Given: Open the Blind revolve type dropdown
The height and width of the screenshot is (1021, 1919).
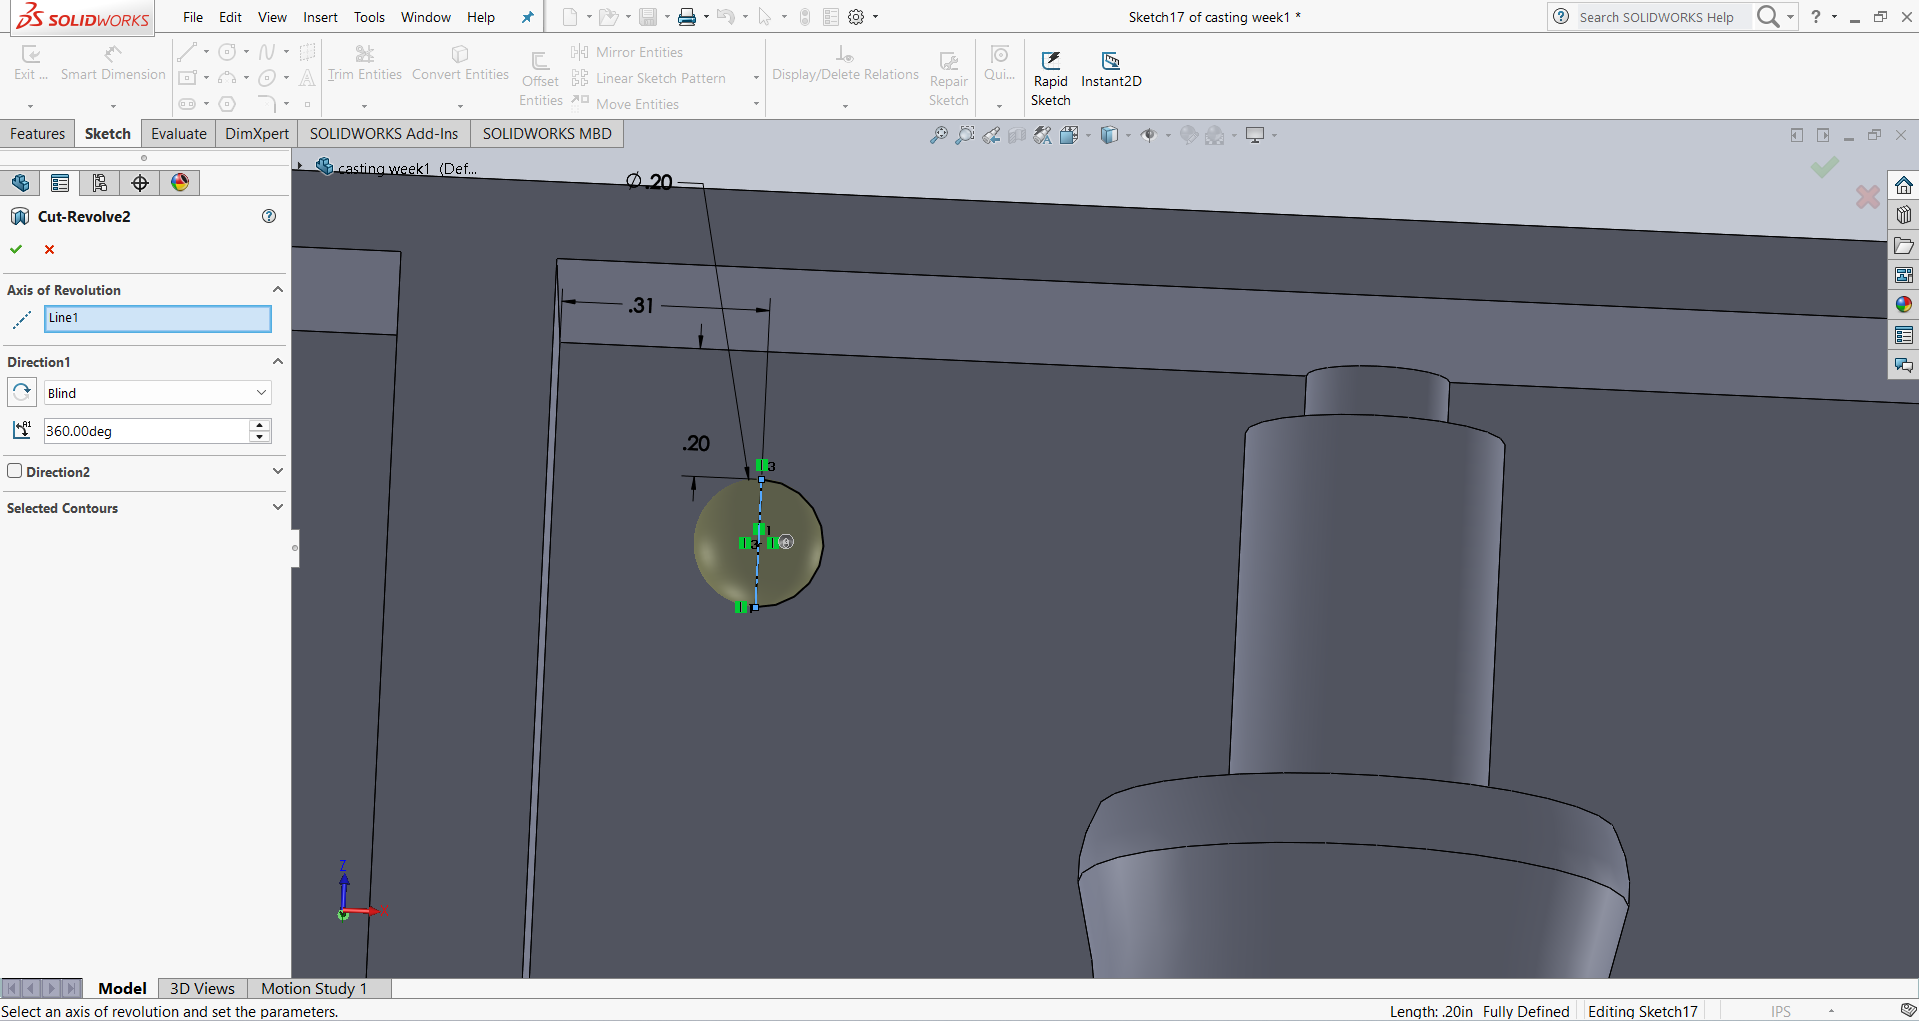Looking at the screenshot, I should [x=158, y=393].
